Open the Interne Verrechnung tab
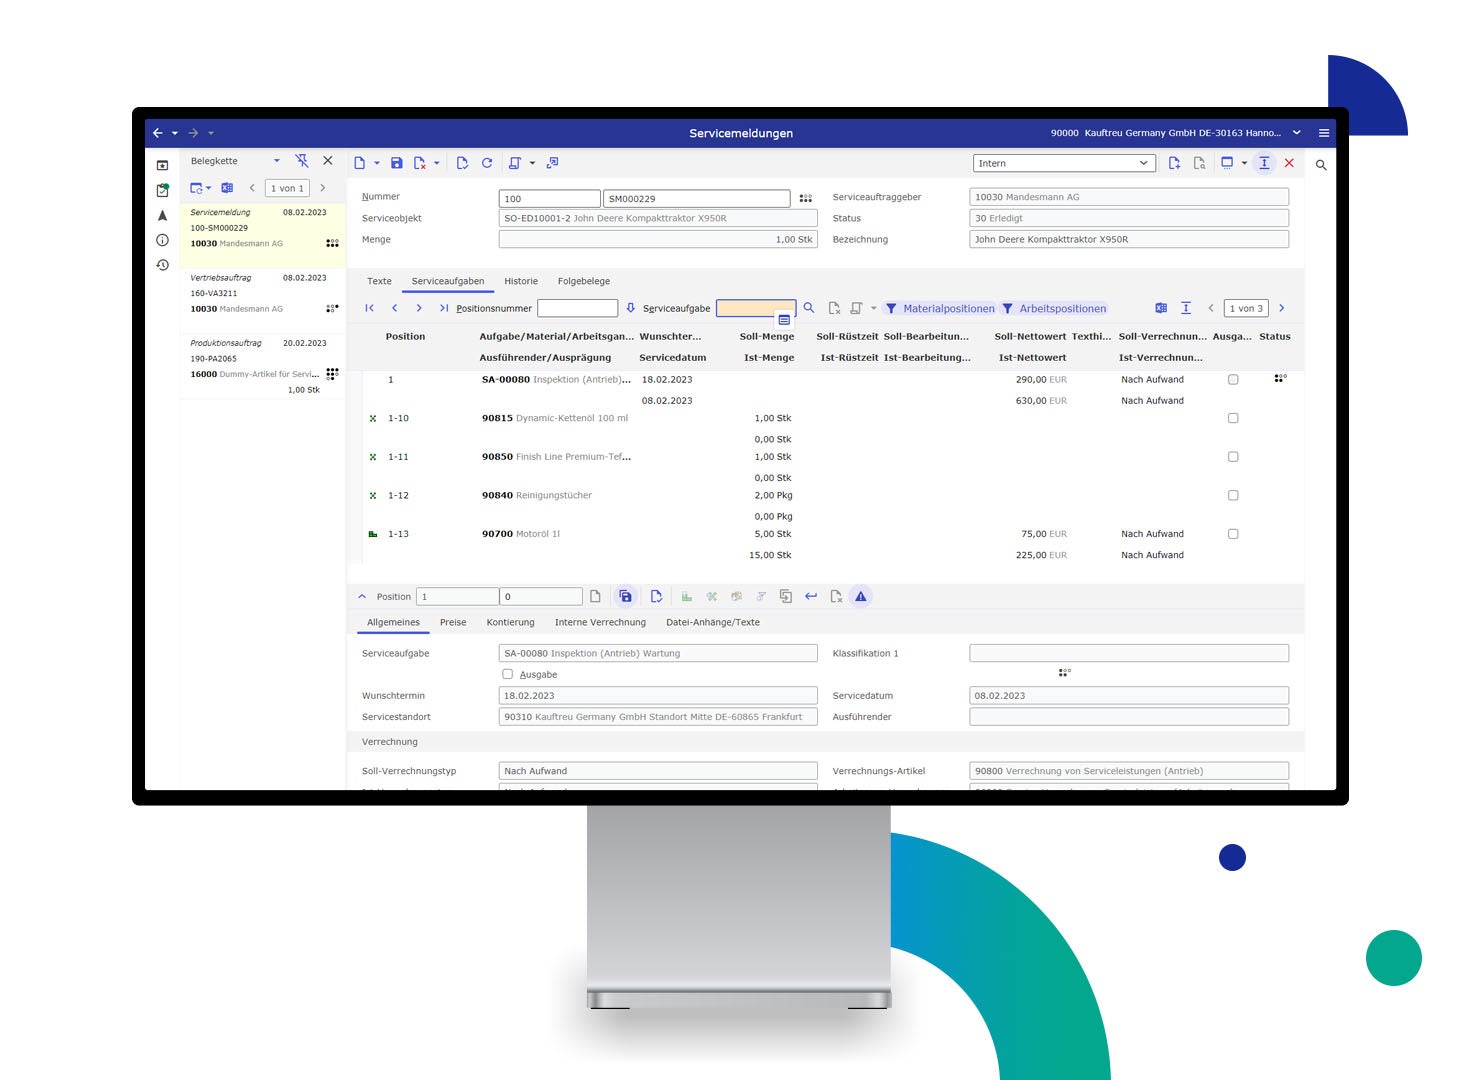The height and width of the screenshot is (1080, 1480). pyautogui.click(x=600, y=623)
